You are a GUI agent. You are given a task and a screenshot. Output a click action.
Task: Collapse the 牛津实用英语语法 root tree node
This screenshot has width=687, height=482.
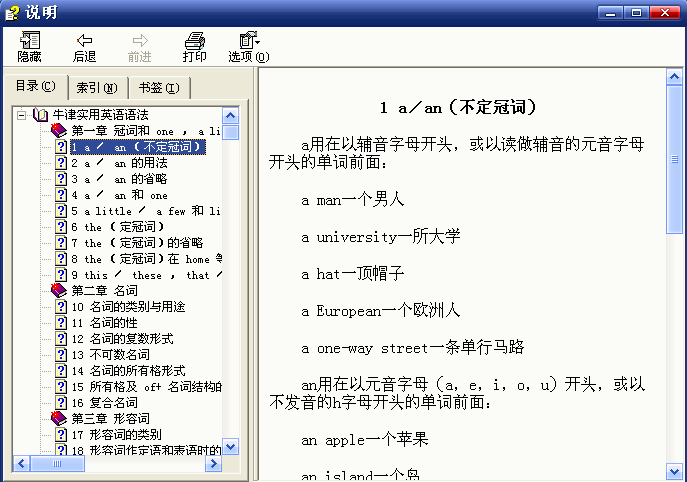[21, 115]
